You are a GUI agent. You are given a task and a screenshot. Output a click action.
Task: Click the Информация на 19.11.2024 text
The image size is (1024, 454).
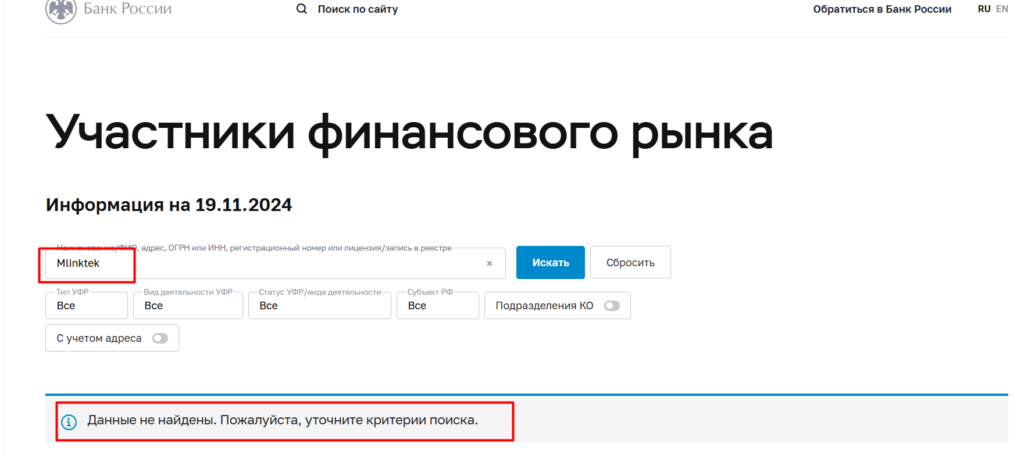point(168,205)
